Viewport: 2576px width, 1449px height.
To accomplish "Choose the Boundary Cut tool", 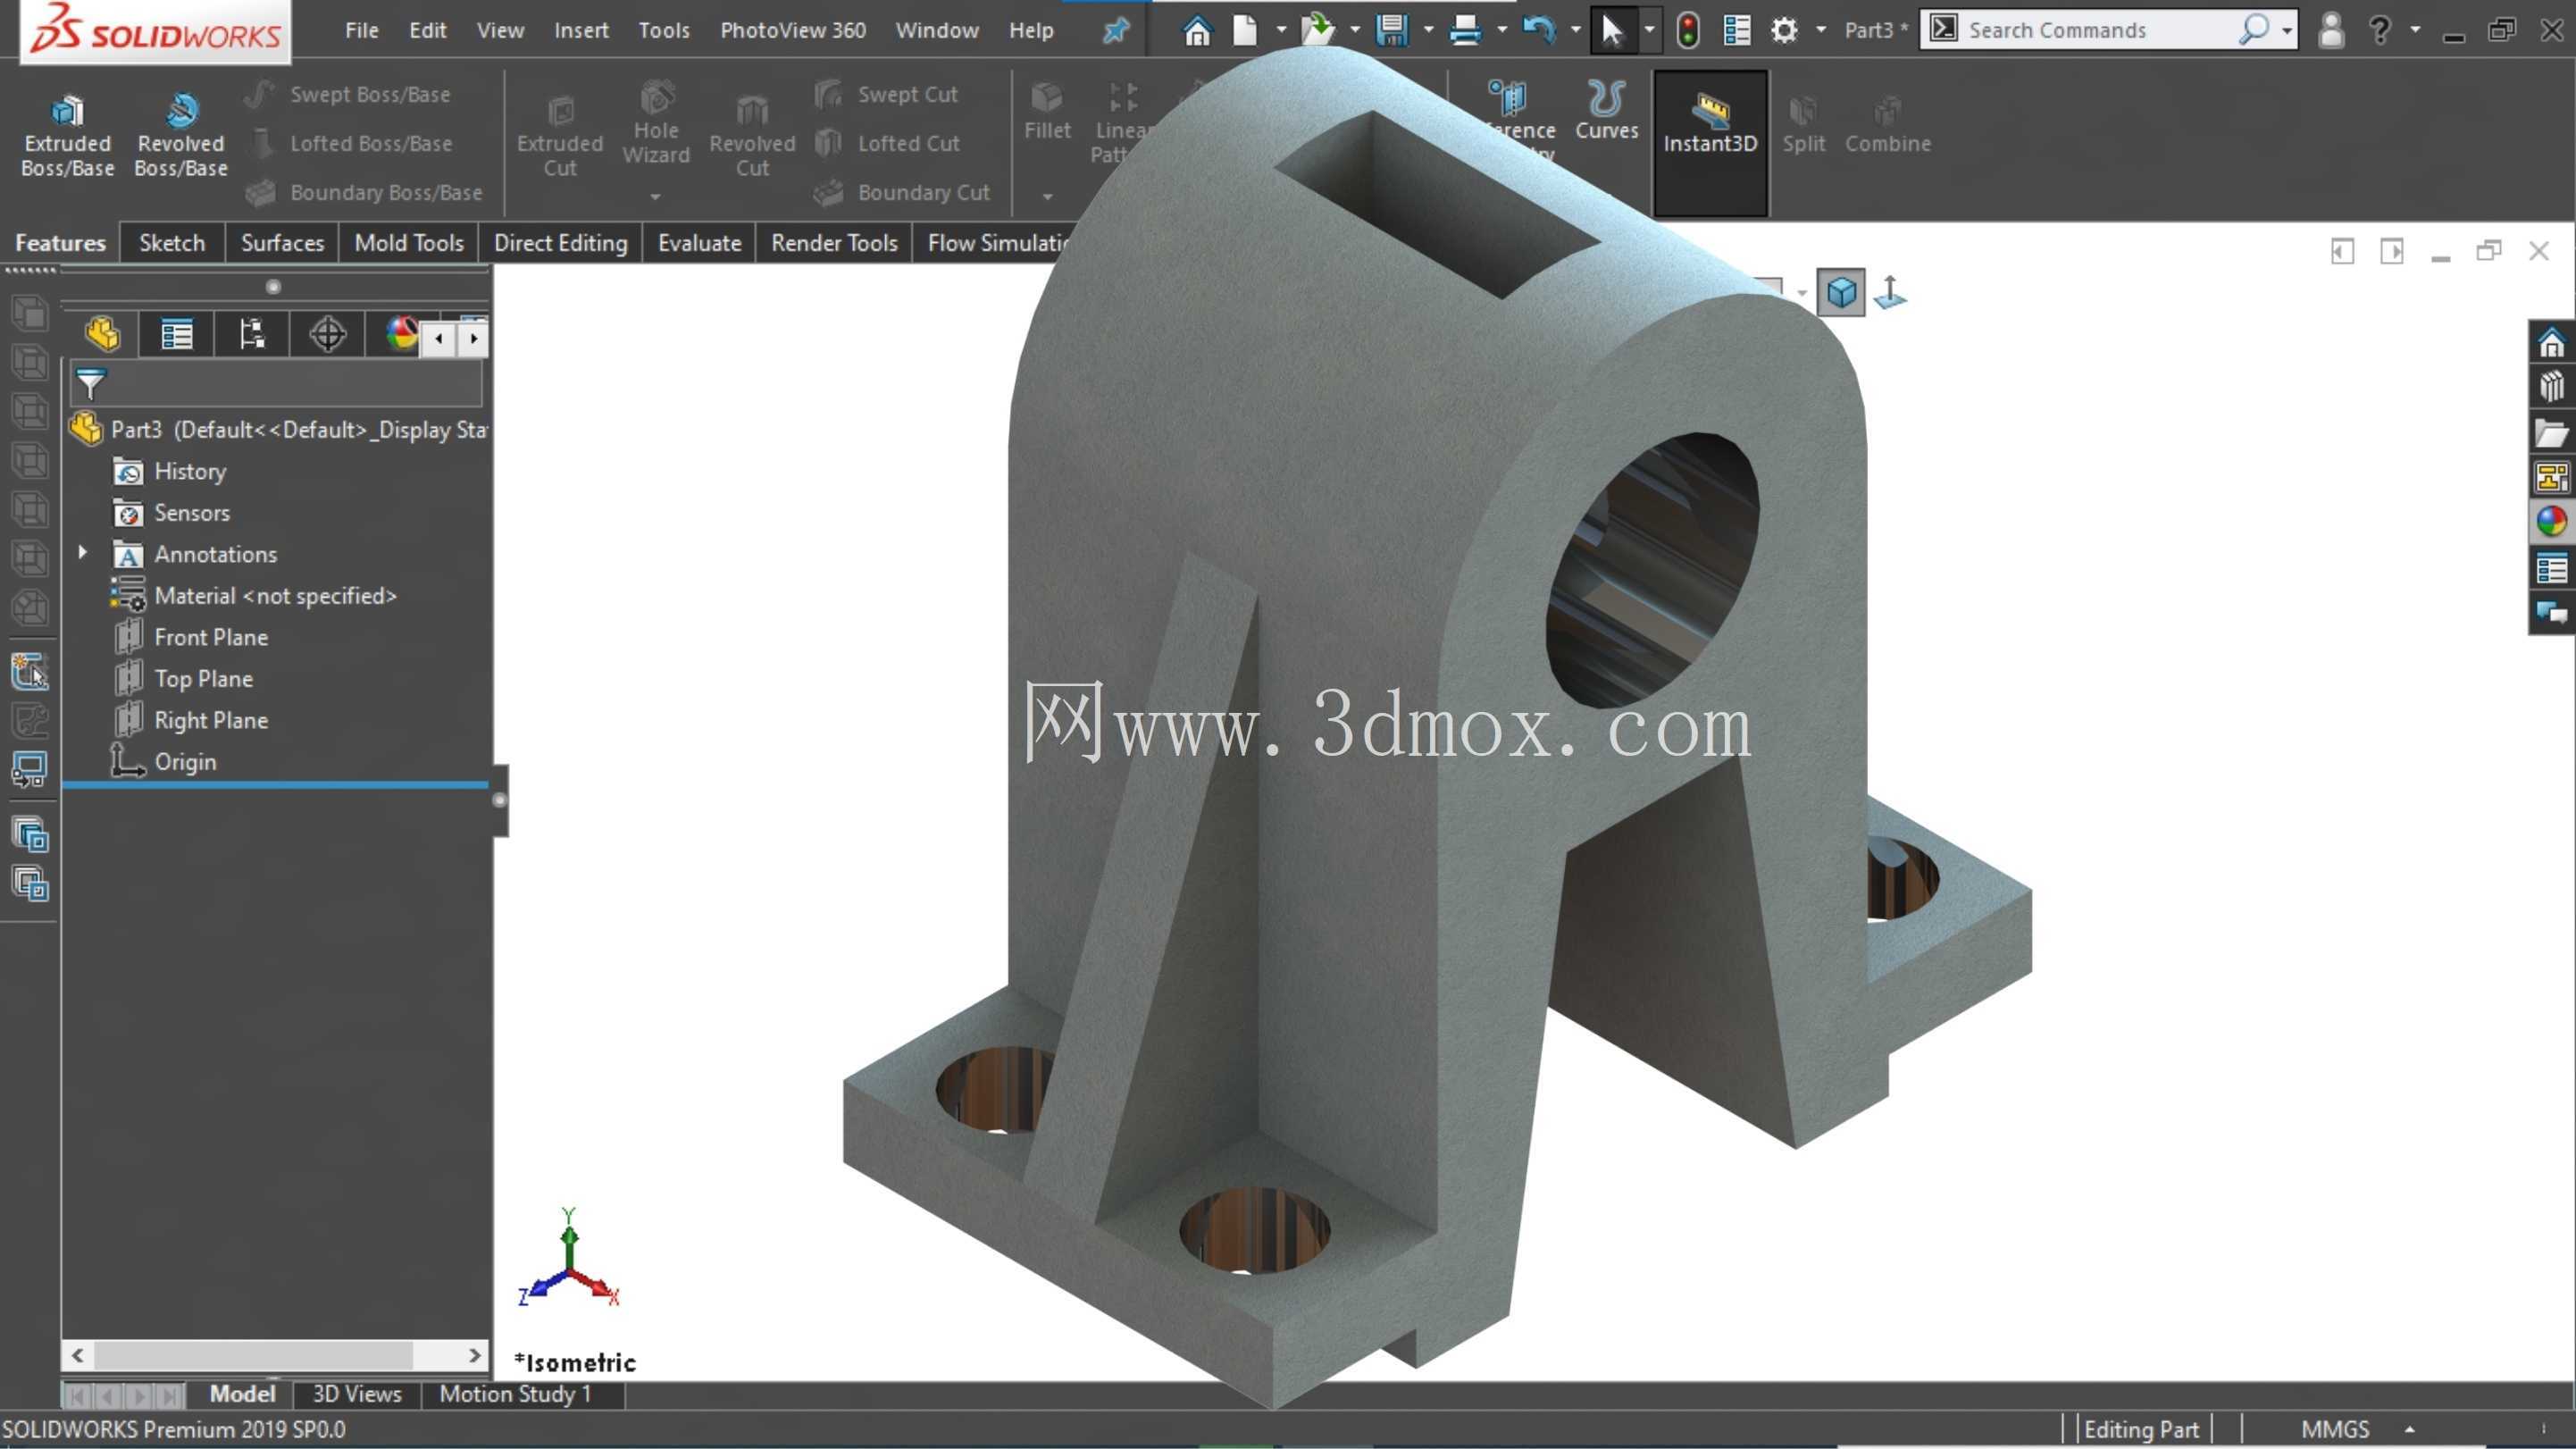I will pyautogui.click(x=902, y=192).
